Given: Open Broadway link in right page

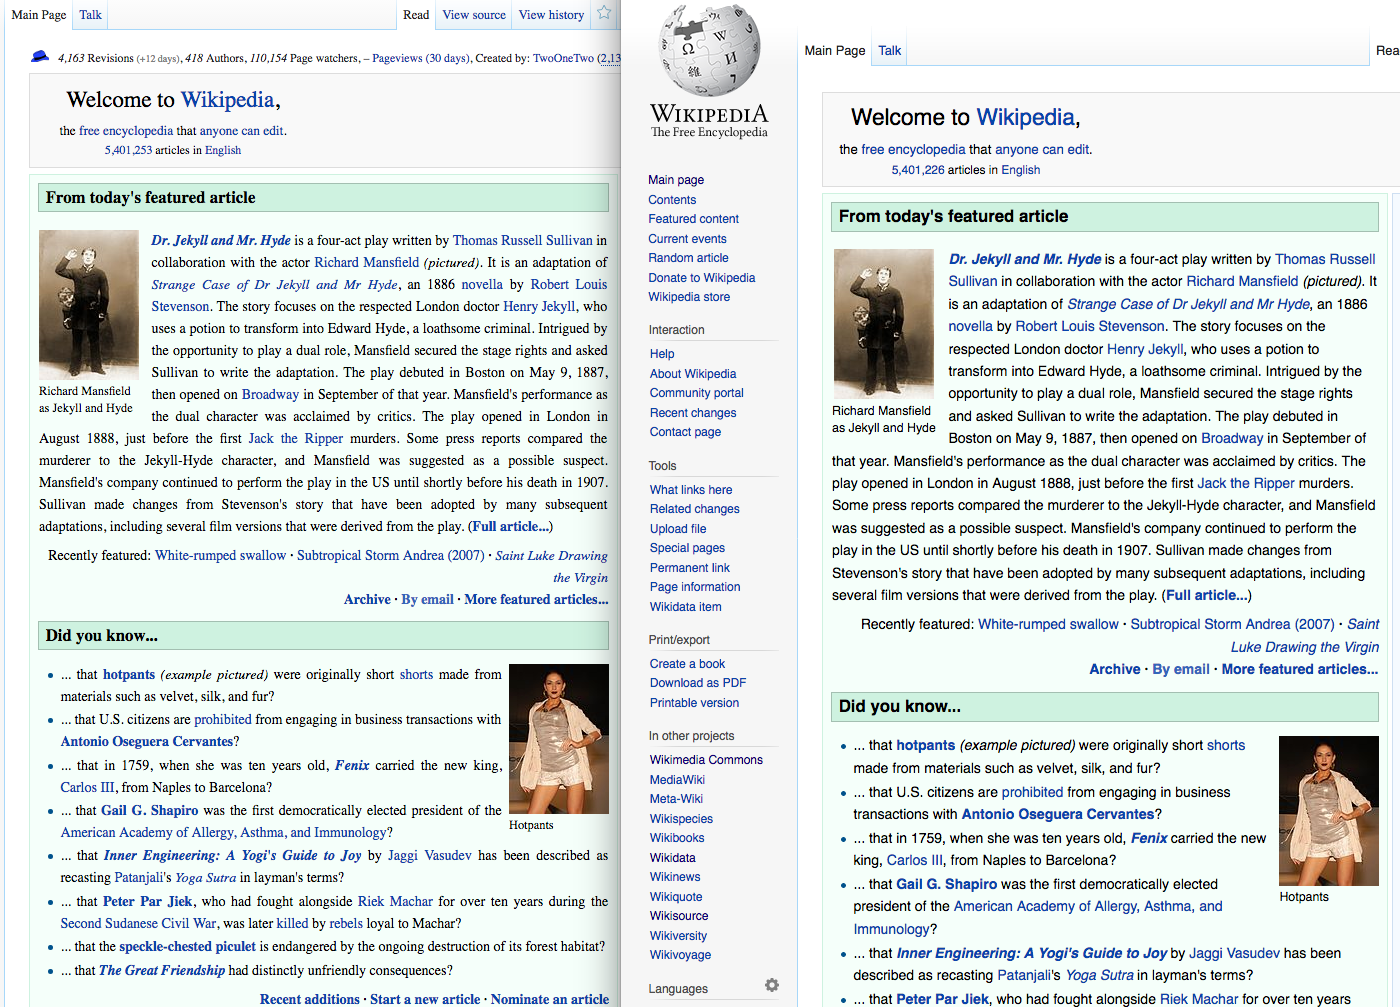Looking at the screenshot, I should click(1232, 438).
